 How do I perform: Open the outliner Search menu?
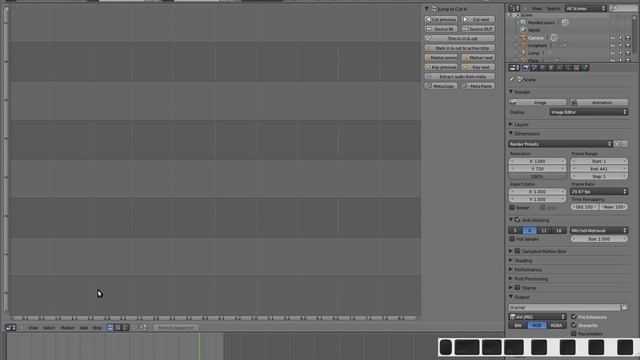pyautogui.click(x=553, y=9)
